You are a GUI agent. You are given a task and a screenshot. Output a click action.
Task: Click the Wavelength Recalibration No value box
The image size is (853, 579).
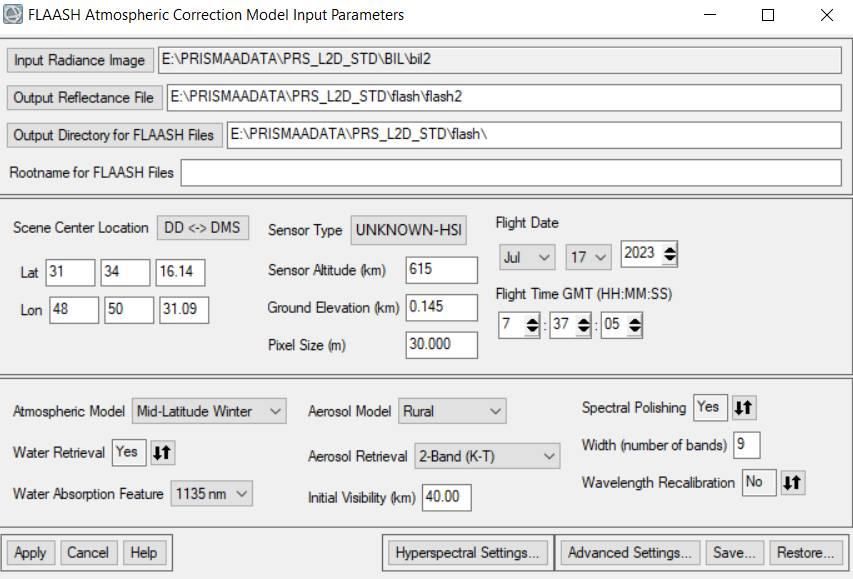pyautogui.click(x=759, y=482)
